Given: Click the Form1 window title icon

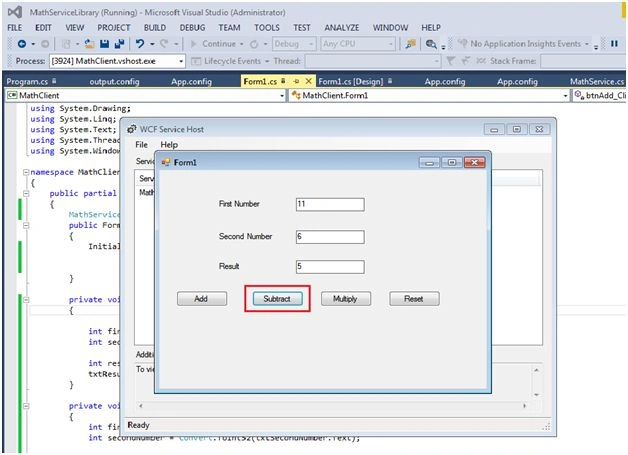Looking at the screenshot, I should [x=166, y=162].
